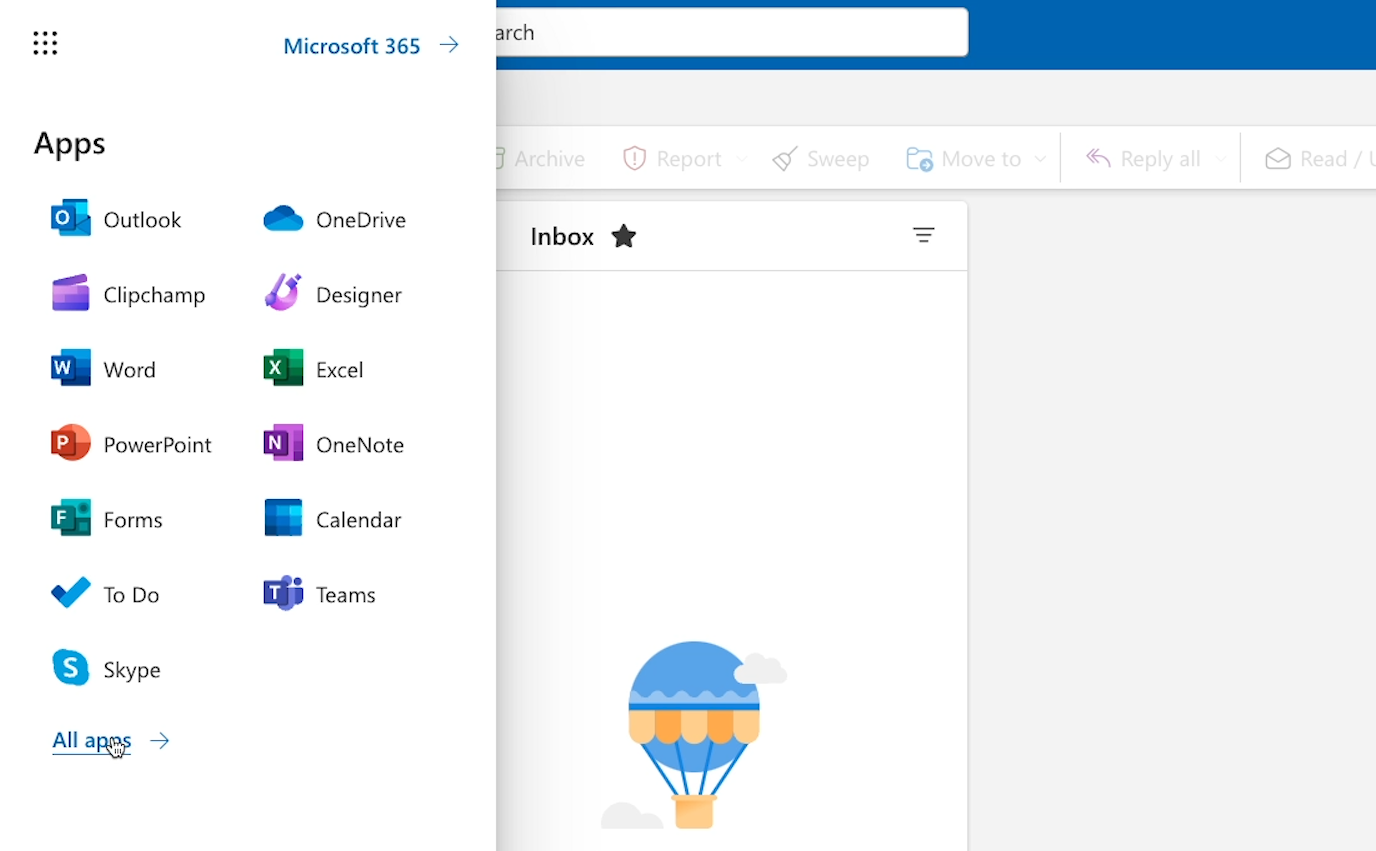
Task: Open the Designer app icon
Action: [x=283, y=294]
